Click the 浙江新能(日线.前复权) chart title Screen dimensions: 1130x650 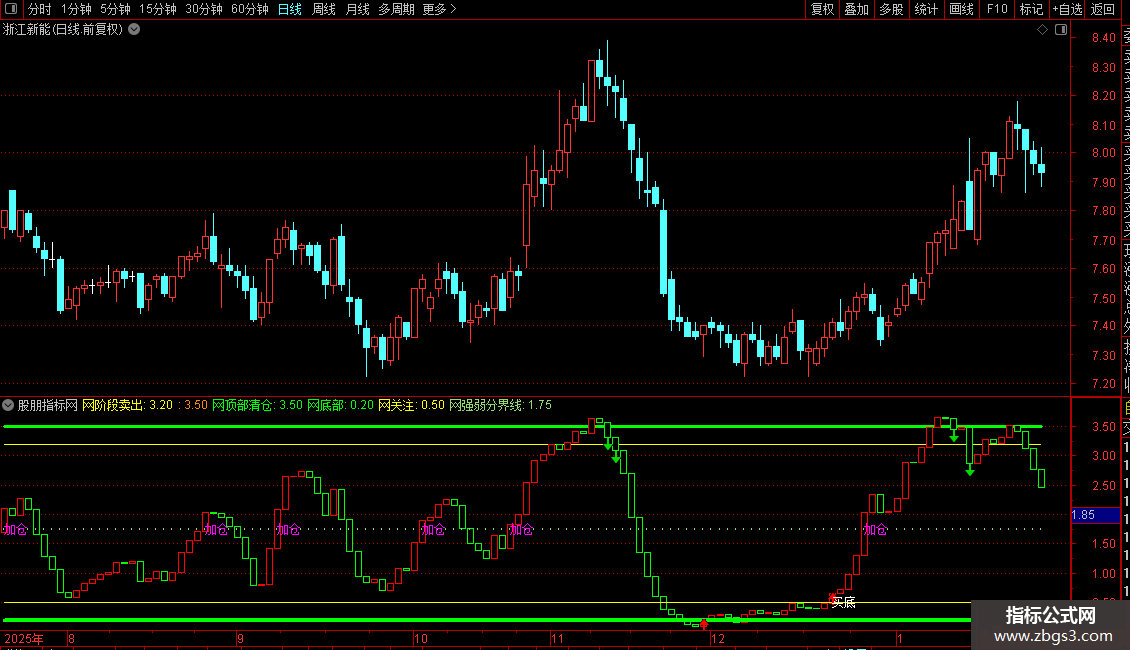point(63,30)
